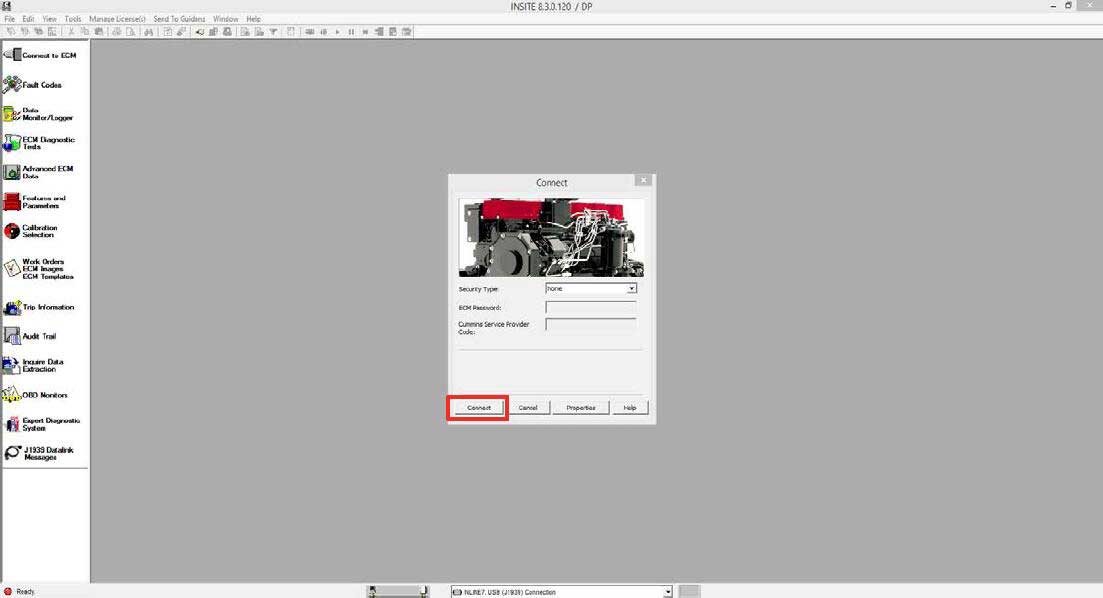This screenshot has width=1103, height=598.
Task: Open the connection selection dropdown
Action: click(667, 591)
